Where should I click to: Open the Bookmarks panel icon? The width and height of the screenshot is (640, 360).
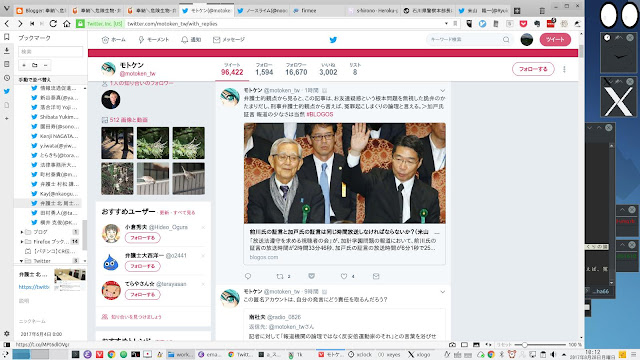[x=7, y=37]
